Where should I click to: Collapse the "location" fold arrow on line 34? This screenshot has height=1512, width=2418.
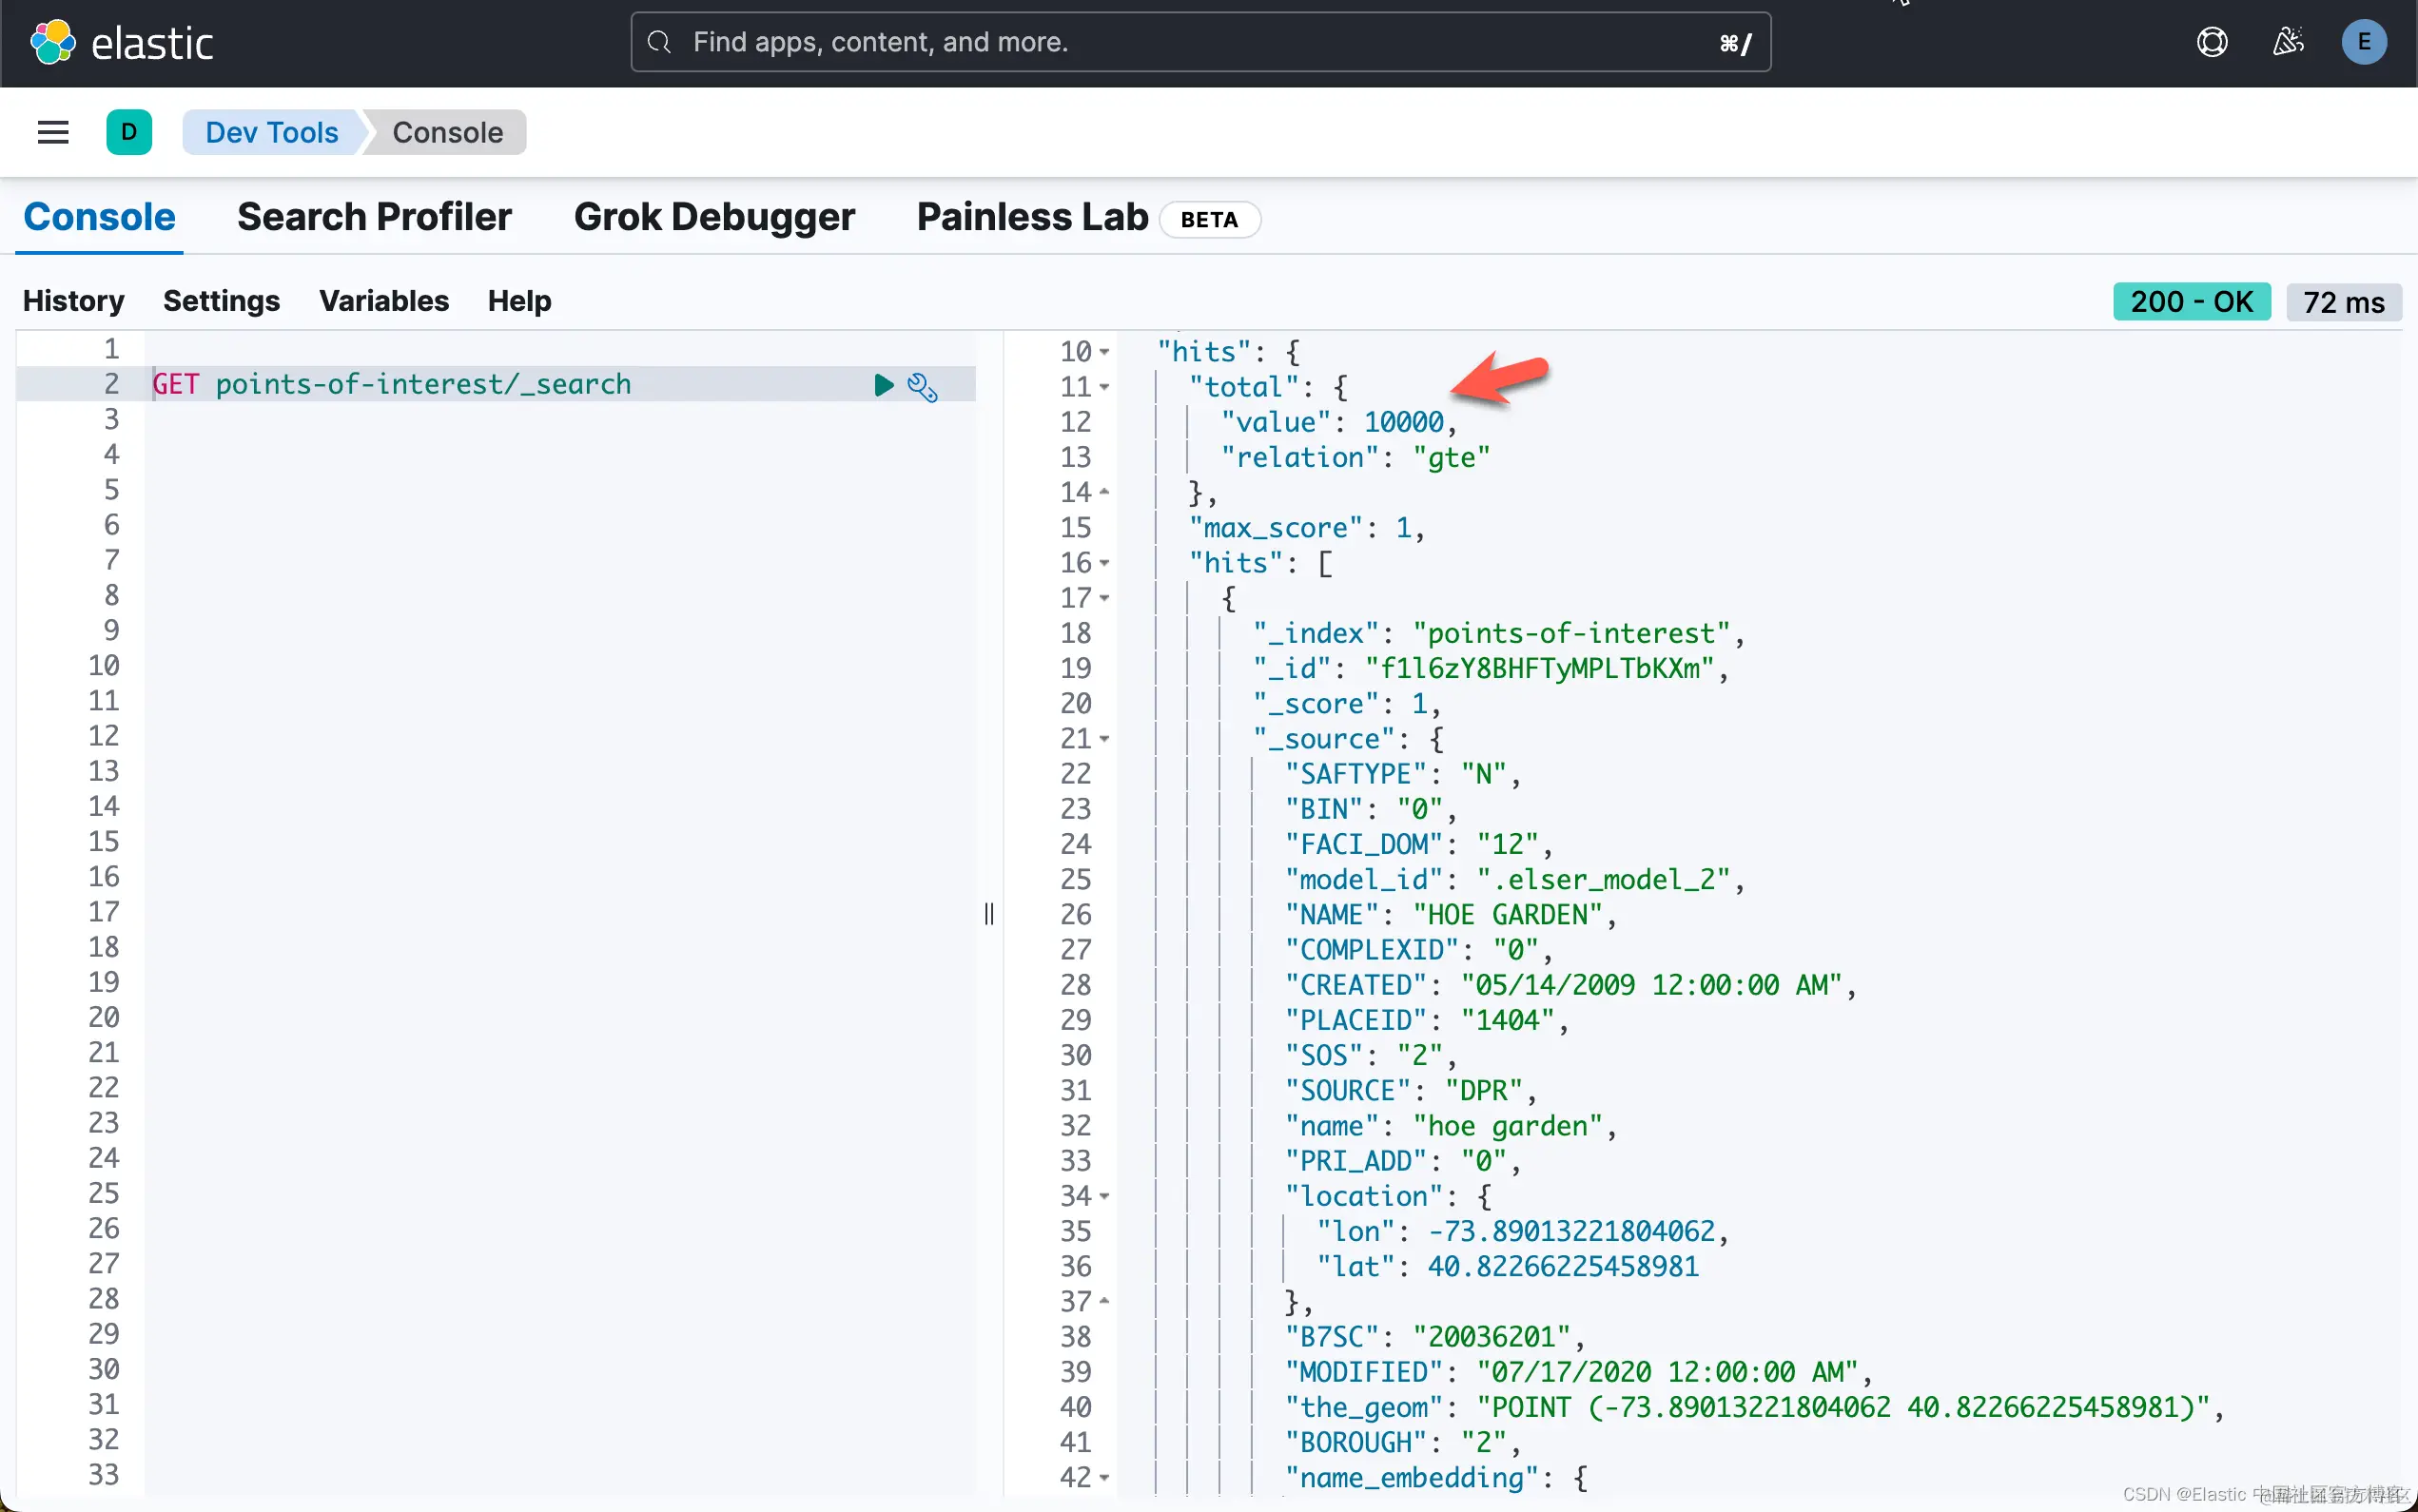(1104, 1196)
